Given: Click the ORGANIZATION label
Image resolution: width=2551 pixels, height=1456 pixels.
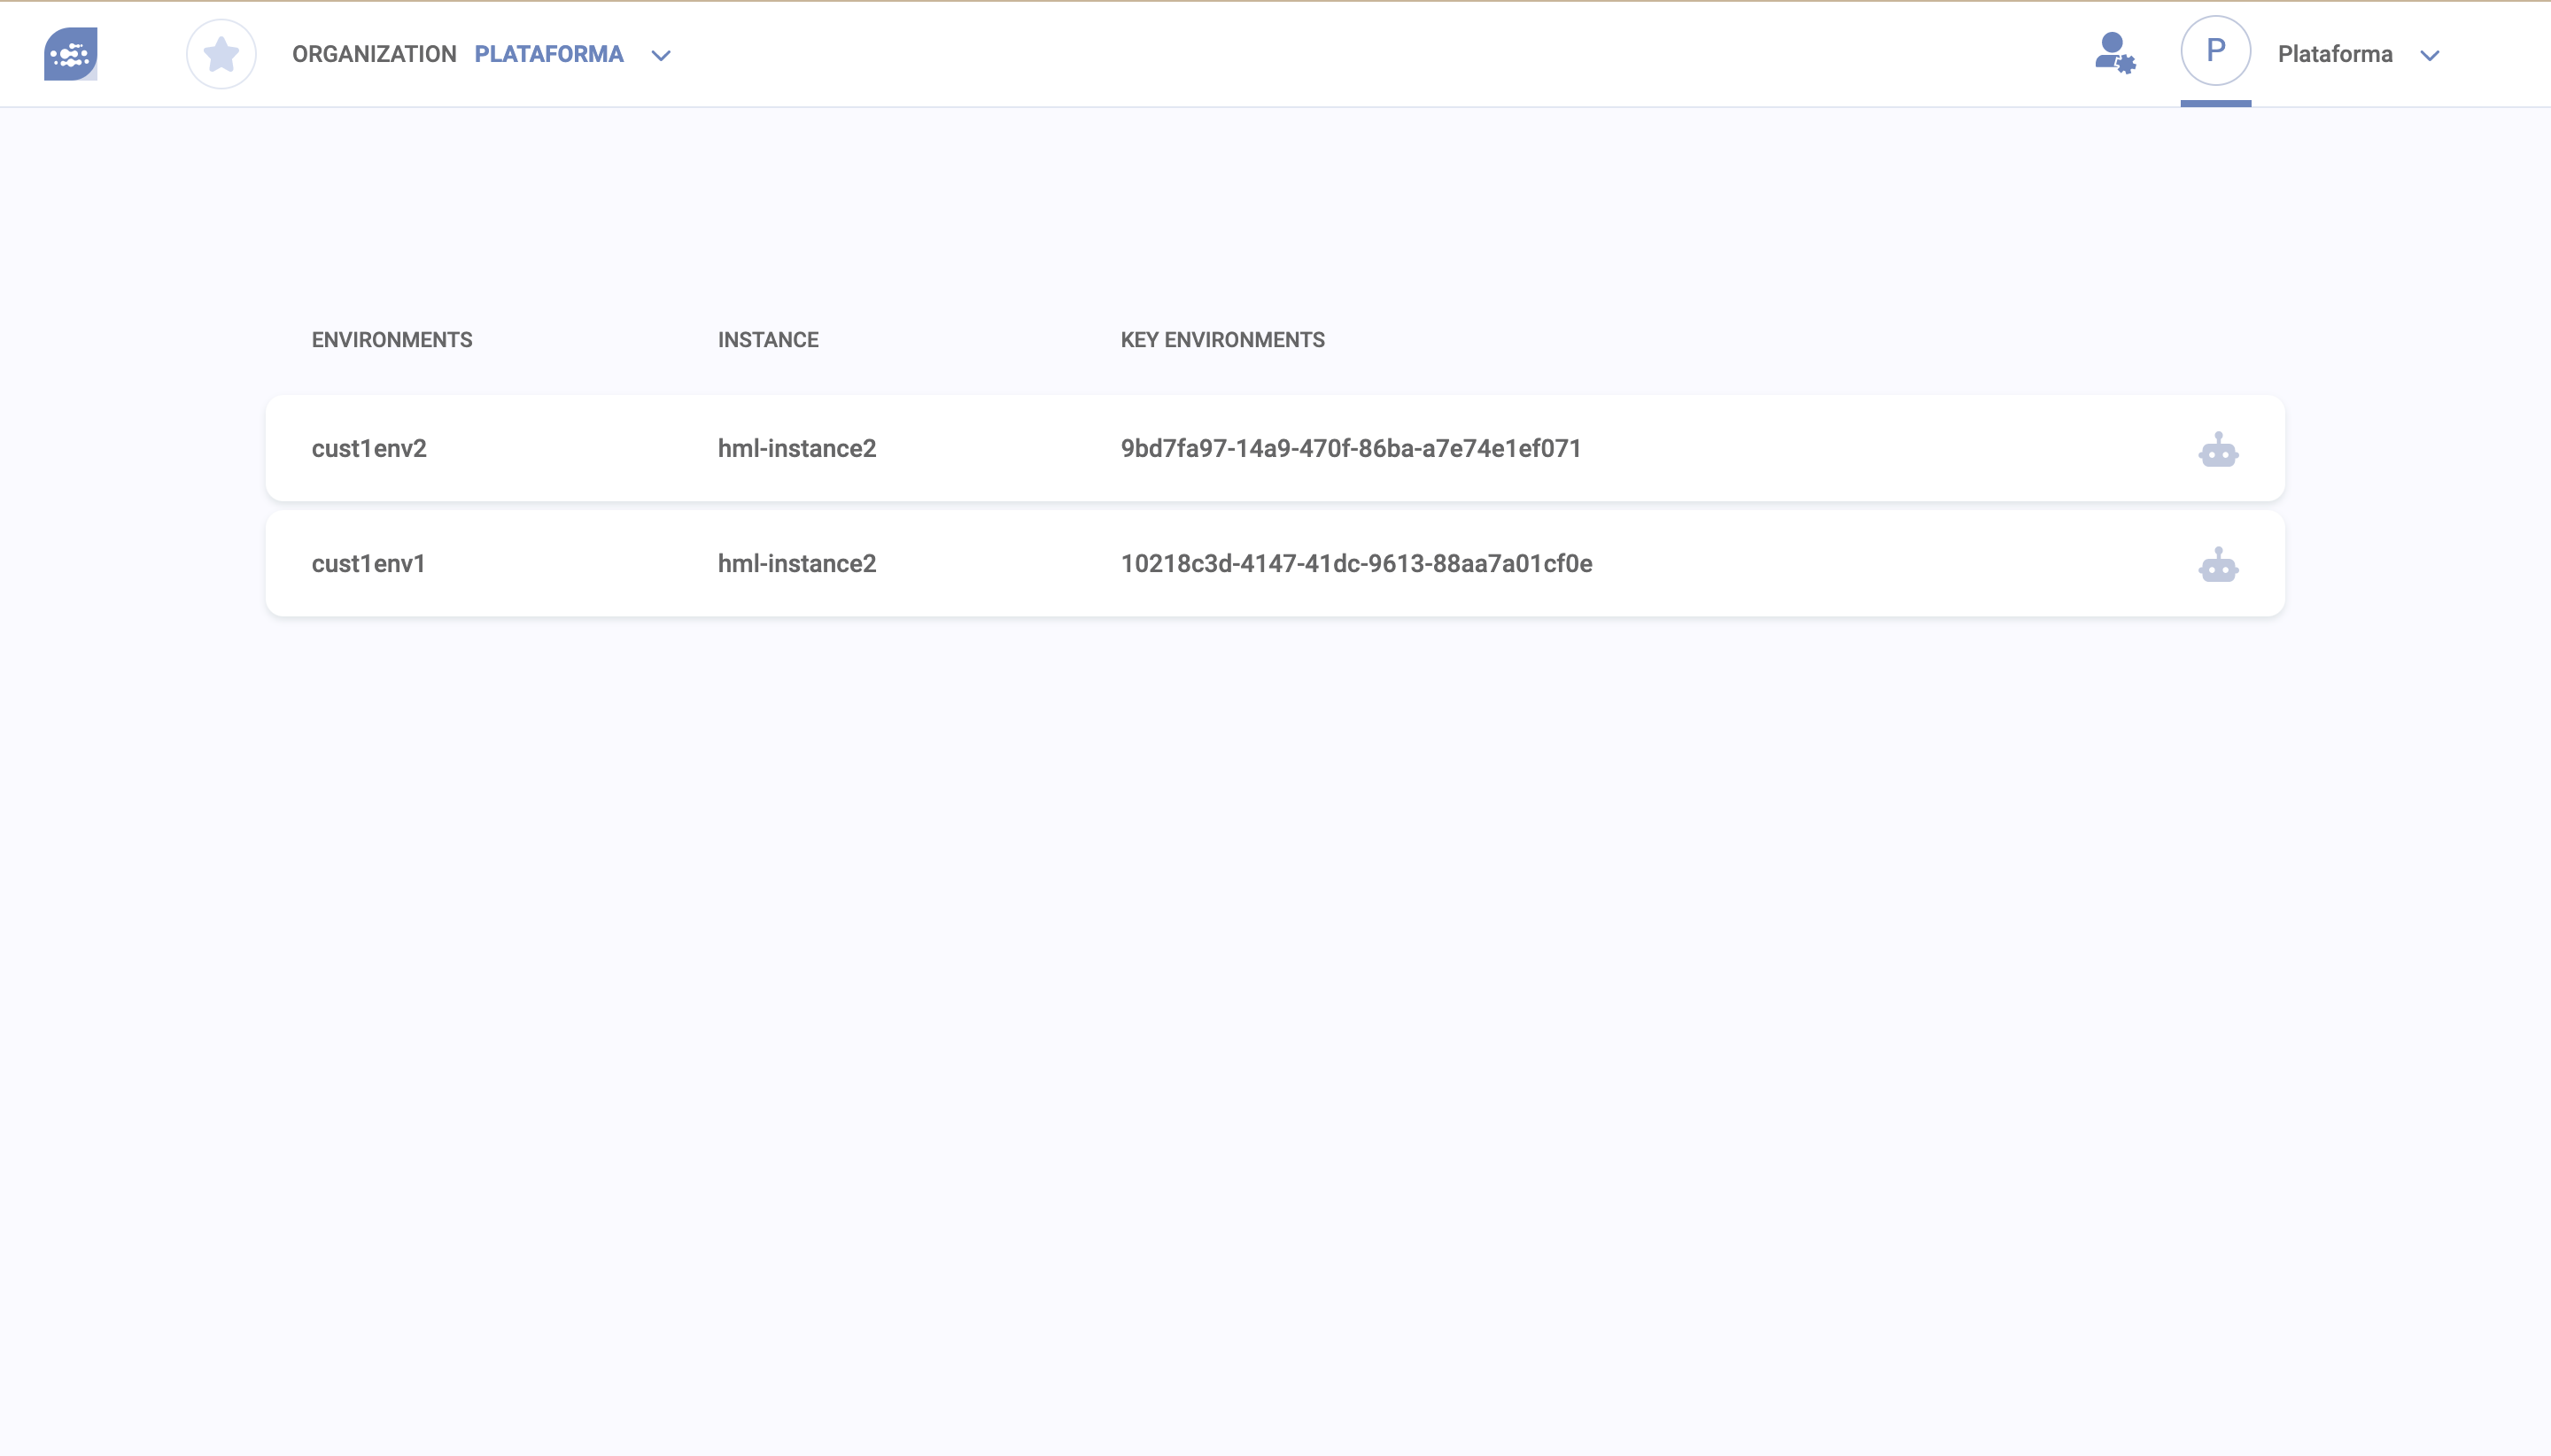Looking at the screenshot, I should pyautogui.click(x=374, y=54).
